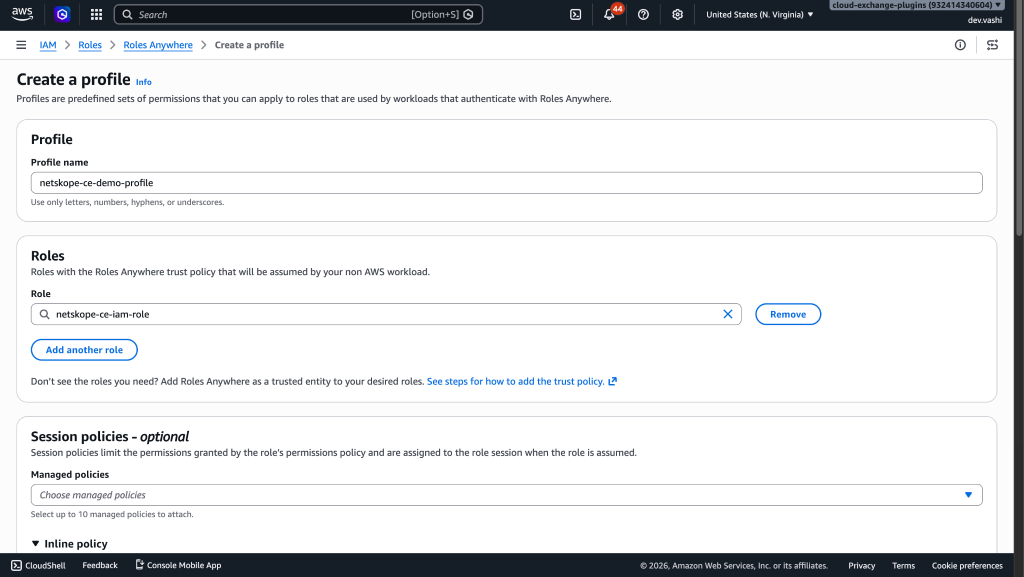Go to Roles breadcrumb
1024x577 pixels.
[90, 45]
